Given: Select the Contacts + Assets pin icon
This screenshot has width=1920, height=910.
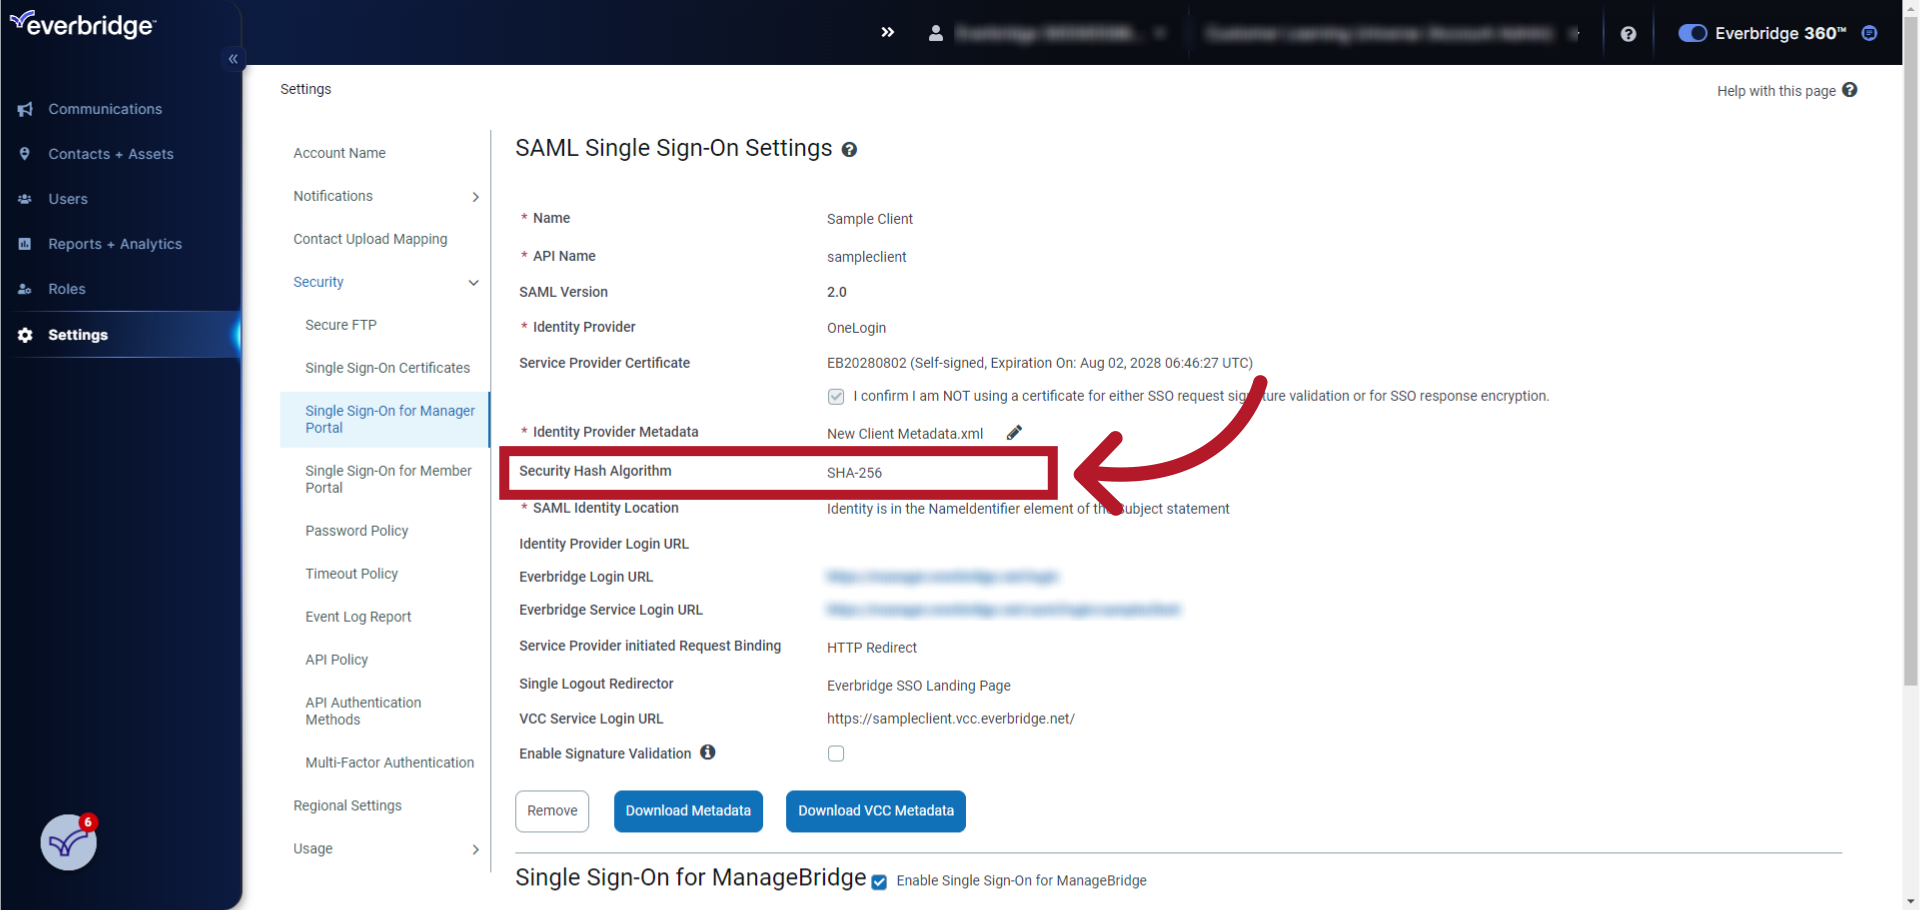Looking at the screenshot, I should point(26,154).
